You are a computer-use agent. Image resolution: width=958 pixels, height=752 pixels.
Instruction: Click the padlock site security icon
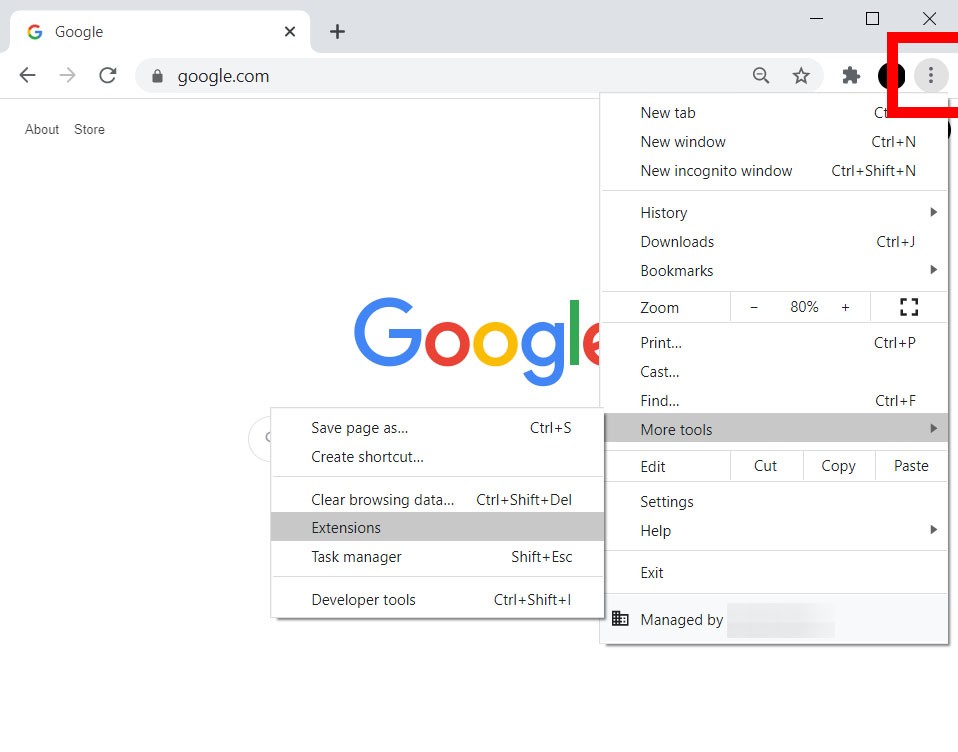click(157, 75)
